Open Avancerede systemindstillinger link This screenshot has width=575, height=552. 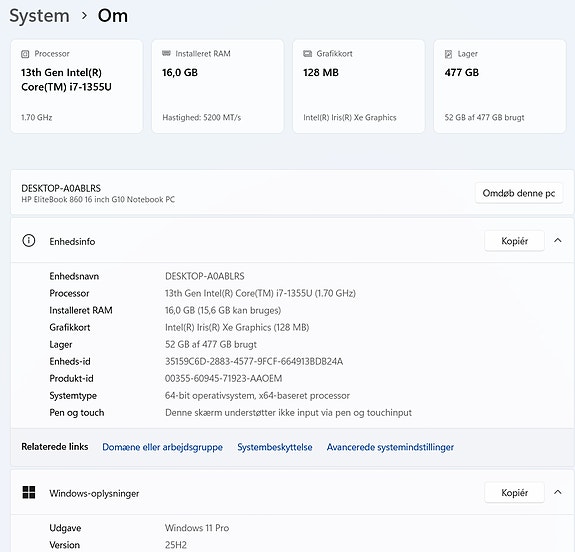point(390,447)
